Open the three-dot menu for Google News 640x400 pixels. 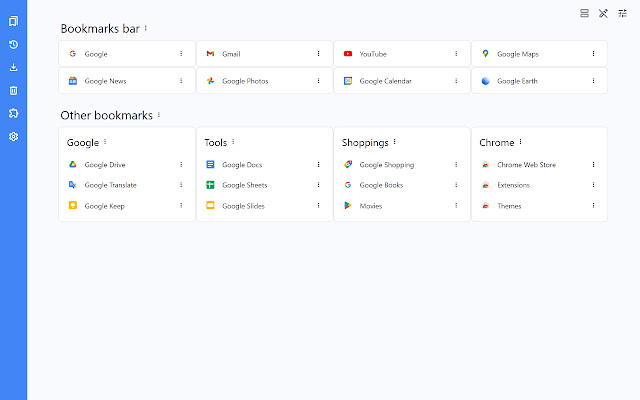pos(181,81)
